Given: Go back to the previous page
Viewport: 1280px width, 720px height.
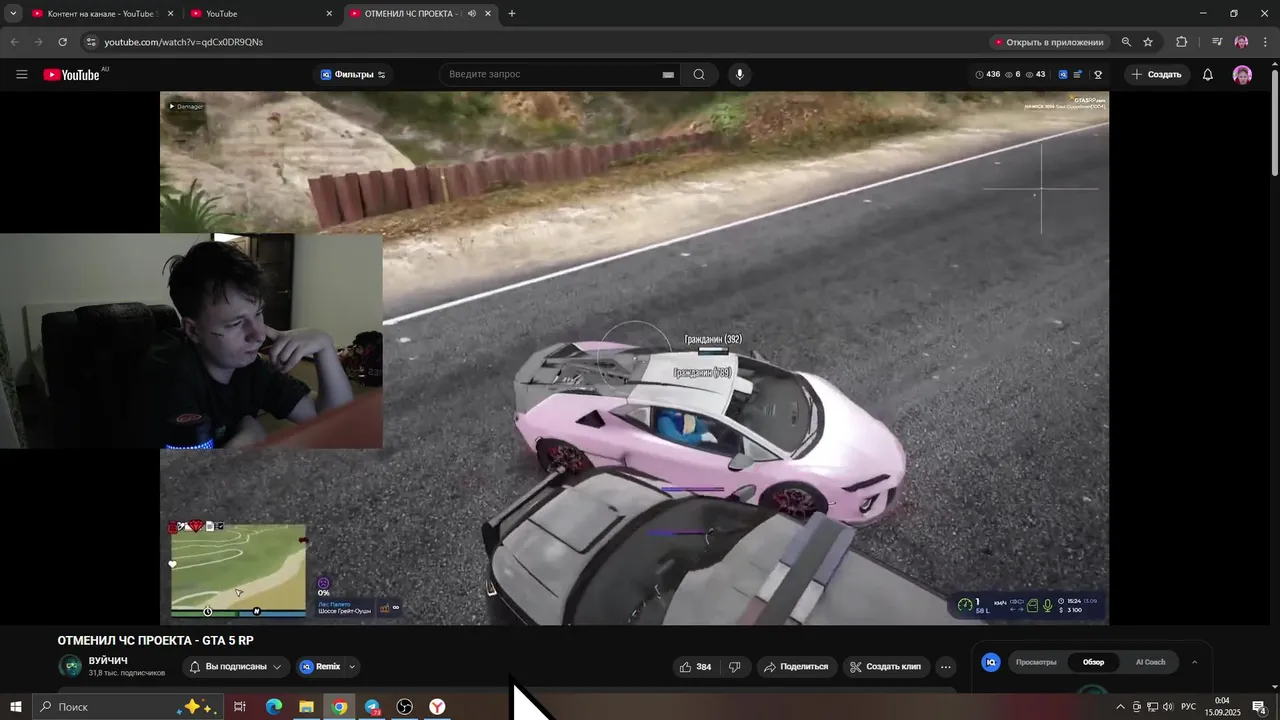Looking at the screenshot, I should point(14,42).
